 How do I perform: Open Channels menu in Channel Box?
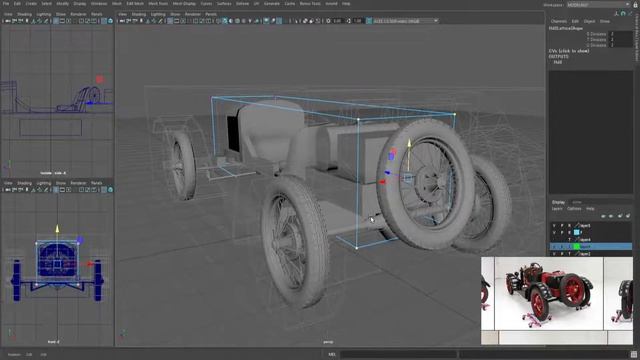[559, 21]
